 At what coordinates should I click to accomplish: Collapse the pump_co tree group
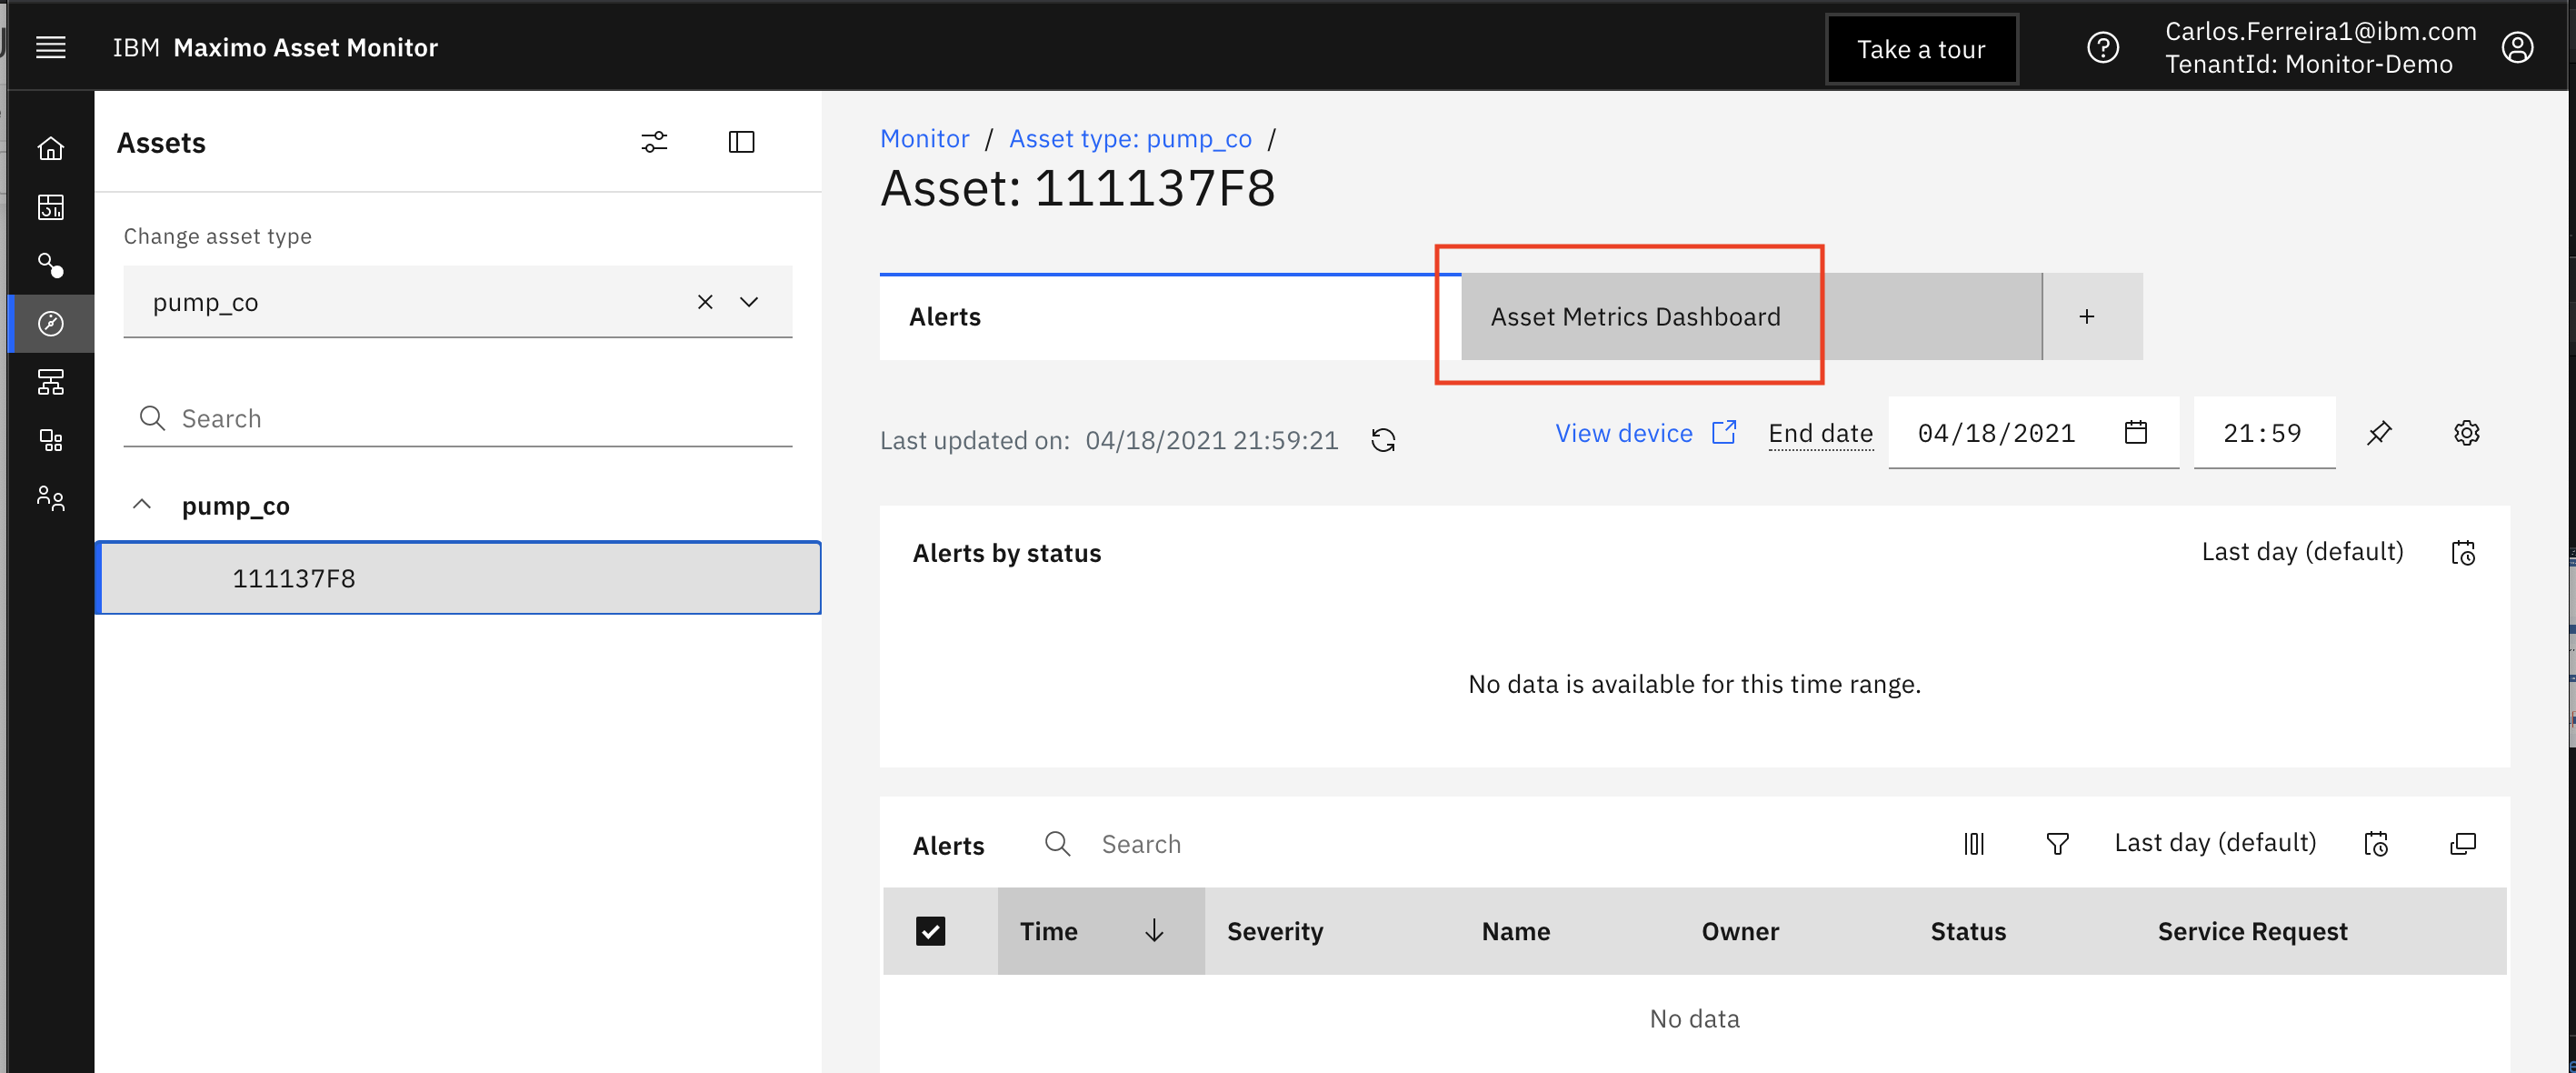(x=142, y=505)
